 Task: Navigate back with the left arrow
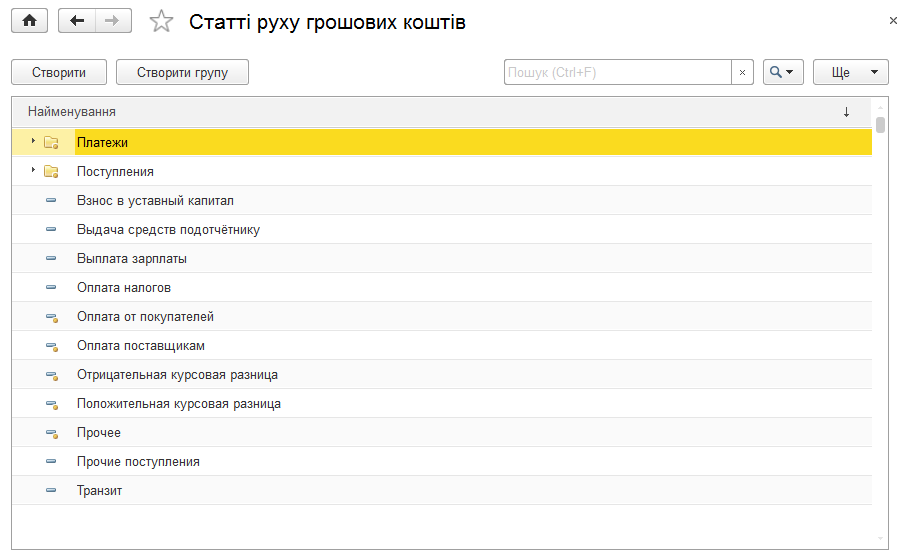[x=77, y=21]
